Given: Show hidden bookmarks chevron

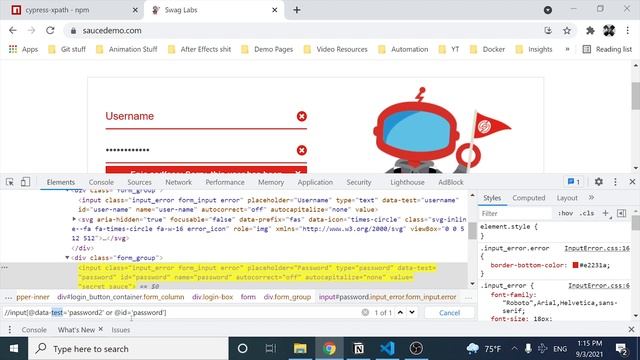Looking at the screenshot, I should 567,49.
